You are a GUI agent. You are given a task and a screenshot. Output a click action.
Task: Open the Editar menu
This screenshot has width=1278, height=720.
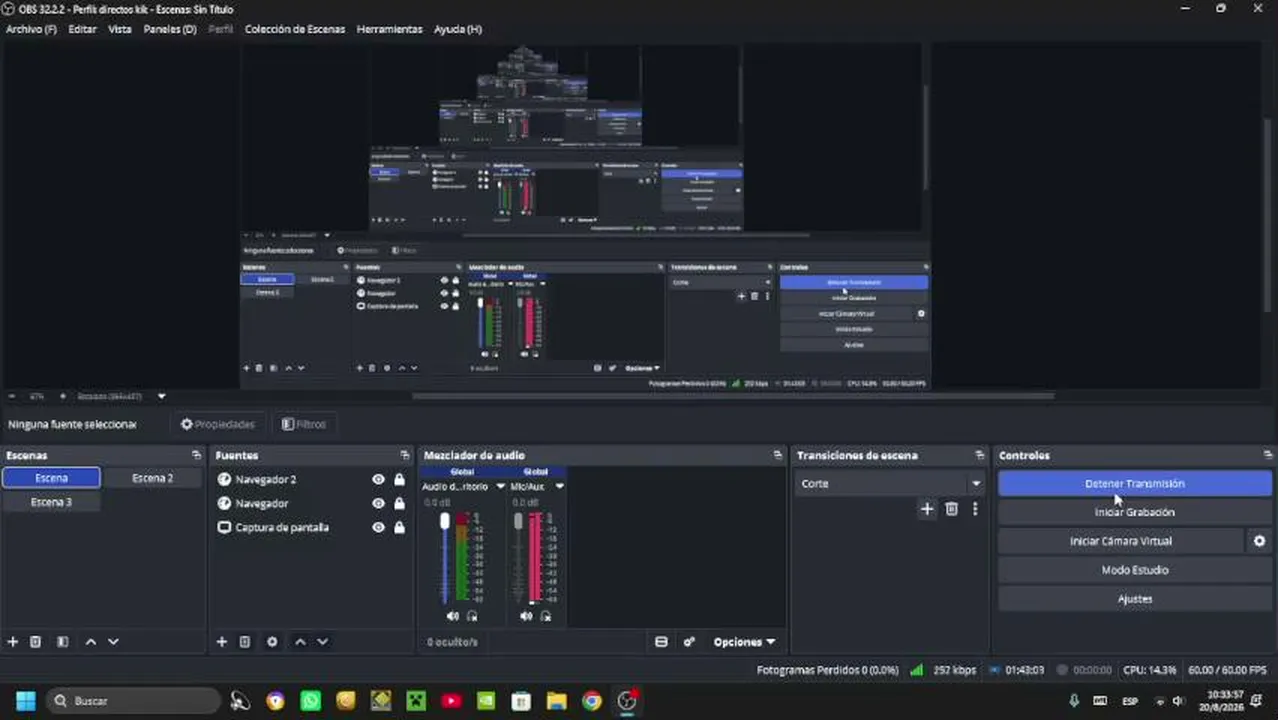click(x=82, y=29)
